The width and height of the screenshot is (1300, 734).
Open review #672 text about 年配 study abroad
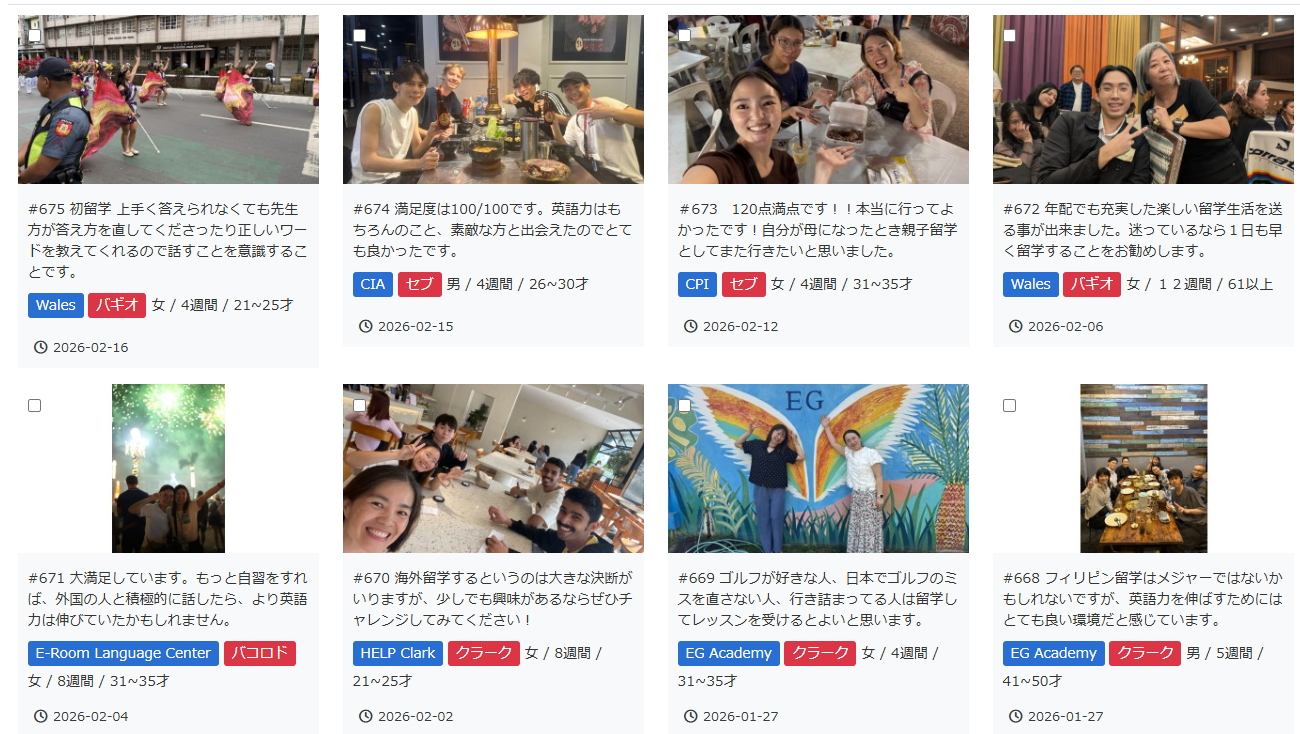[x=1142, y=230]
